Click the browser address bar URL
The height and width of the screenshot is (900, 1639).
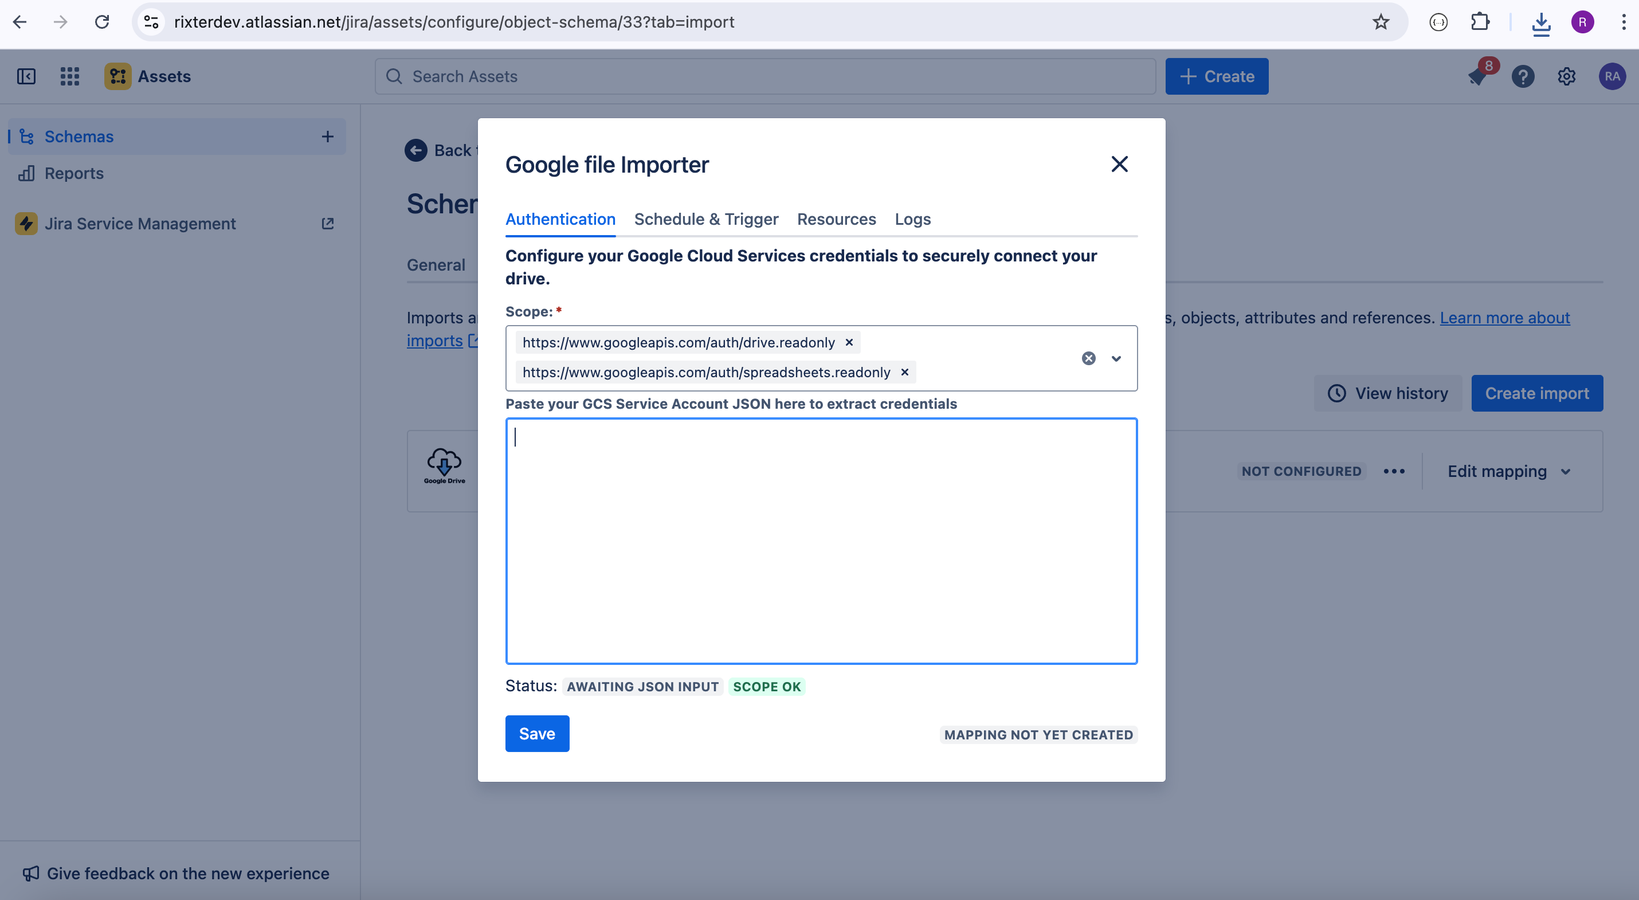[454, 22]
